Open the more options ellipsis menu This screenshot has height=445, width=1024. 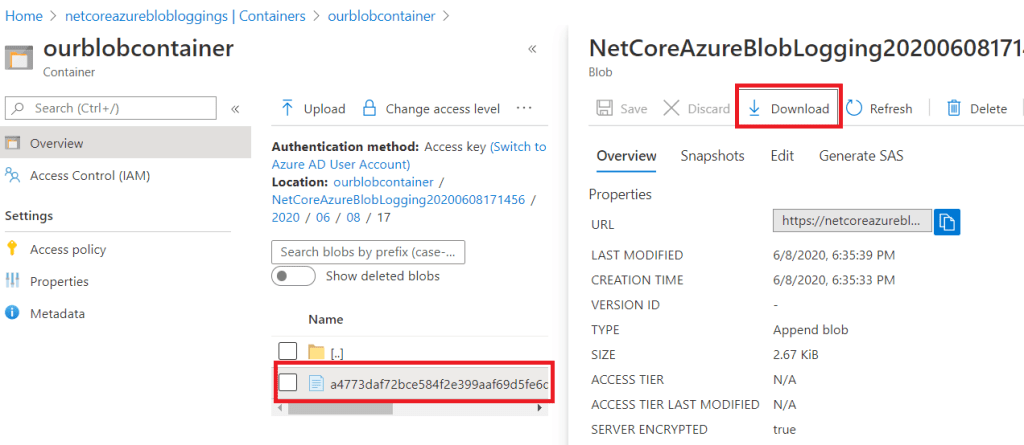[x=523, y=108]
